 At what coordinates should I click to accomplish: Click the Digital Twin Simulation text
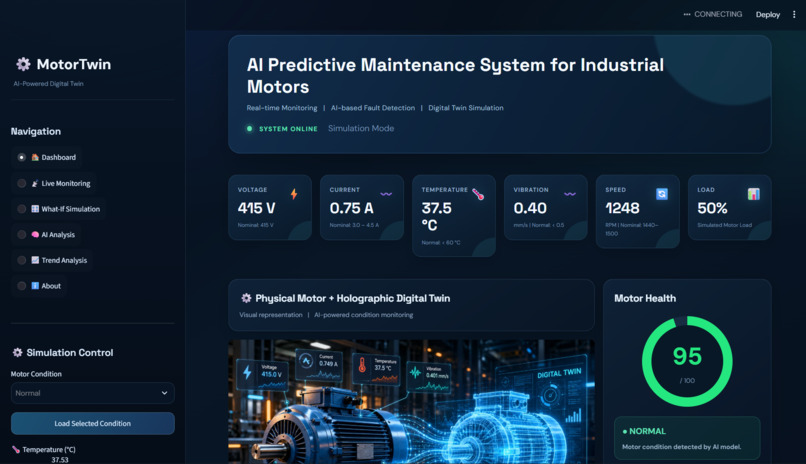[466, 108]
